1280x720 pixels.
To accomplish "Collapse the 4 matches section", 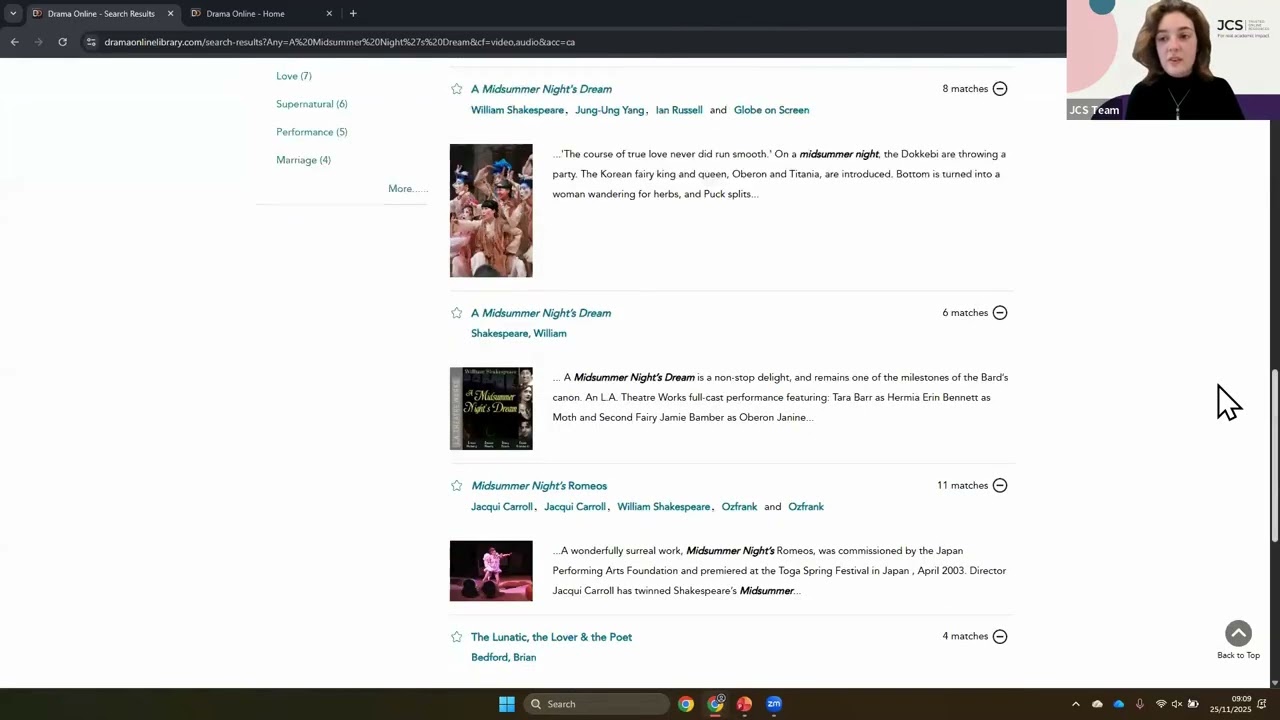I will click(1000, 636).
